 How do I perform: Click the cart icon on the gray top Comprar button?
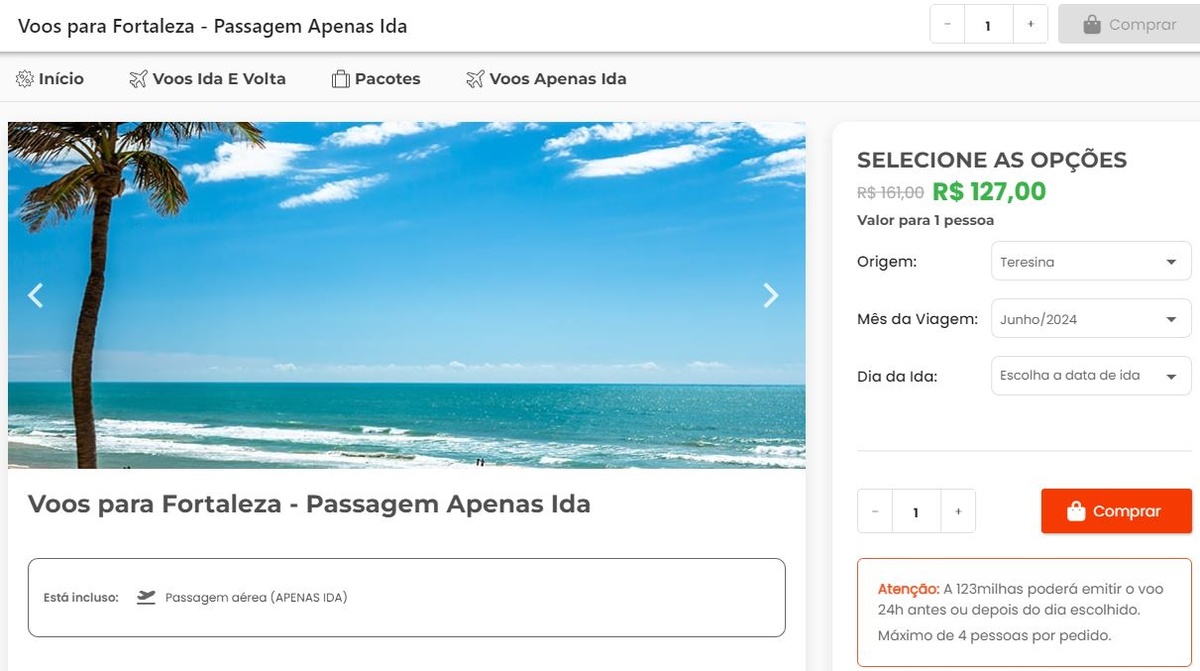[x=1093, y=23]
